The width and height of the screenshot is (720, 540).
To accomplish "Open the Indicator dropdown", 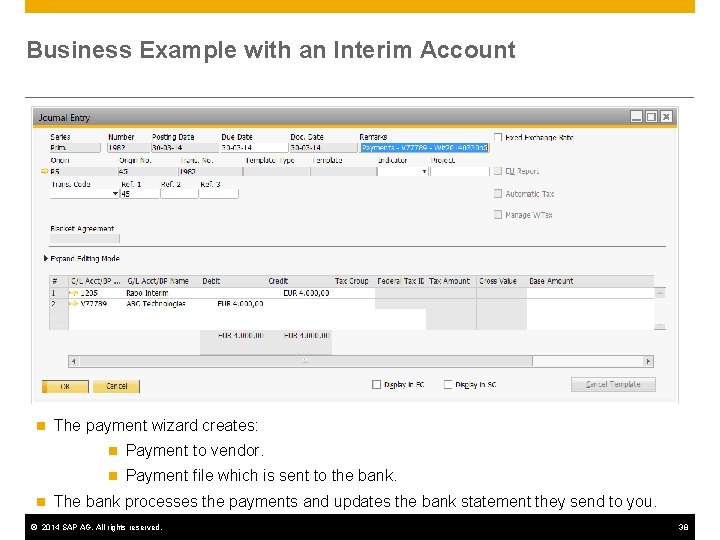I will point(424,171).
